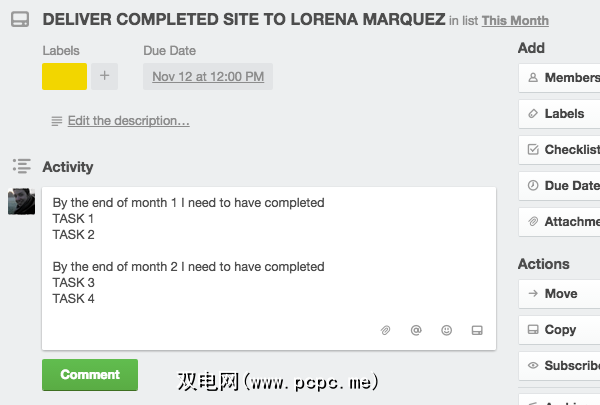Image resolution: width=600 pixels, height=405 pixels.
Task: Select the yellow label swatch
Action: (x=64, y=76)
